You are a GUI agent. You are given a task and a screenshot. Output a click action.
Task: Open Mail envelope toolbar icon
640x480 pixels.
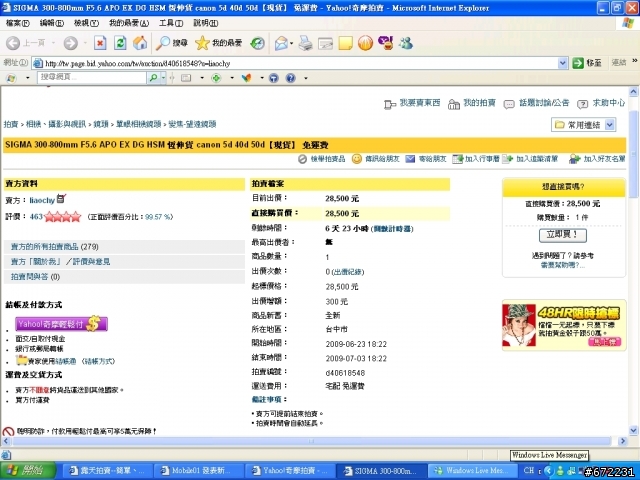tap(281, 43)
